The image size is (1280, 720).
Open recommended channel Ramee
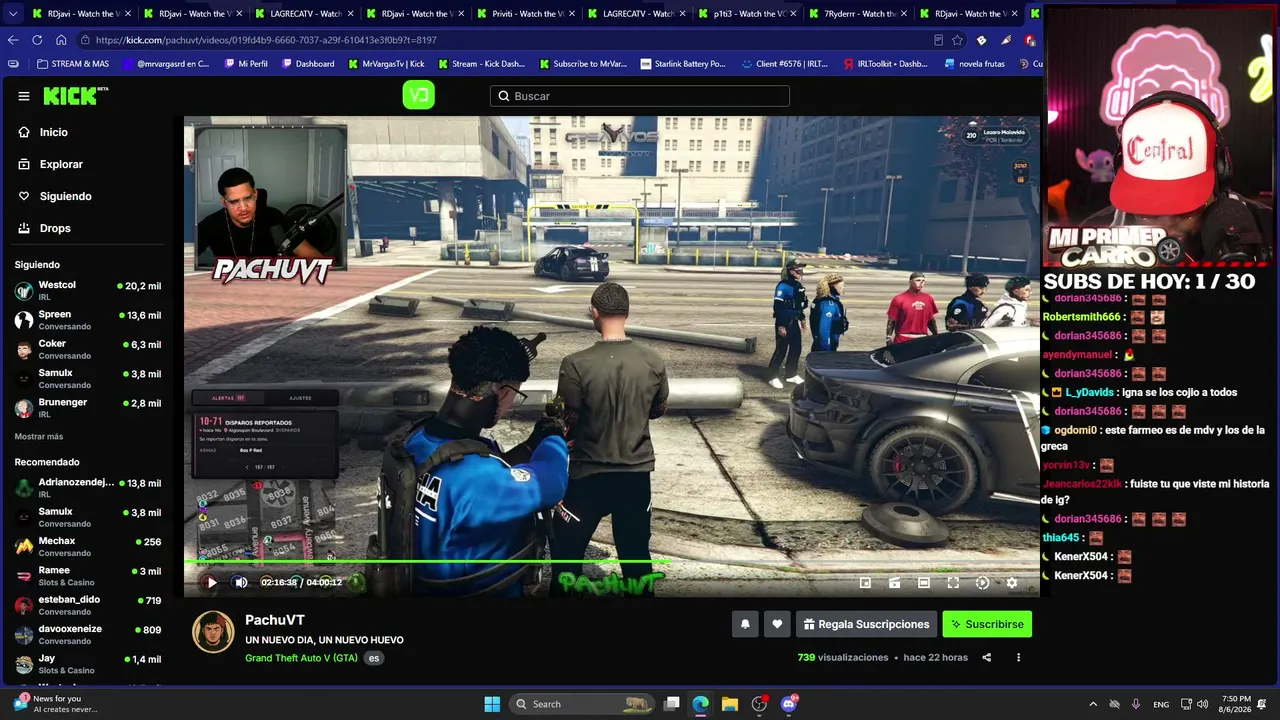(x=88, y=576)
